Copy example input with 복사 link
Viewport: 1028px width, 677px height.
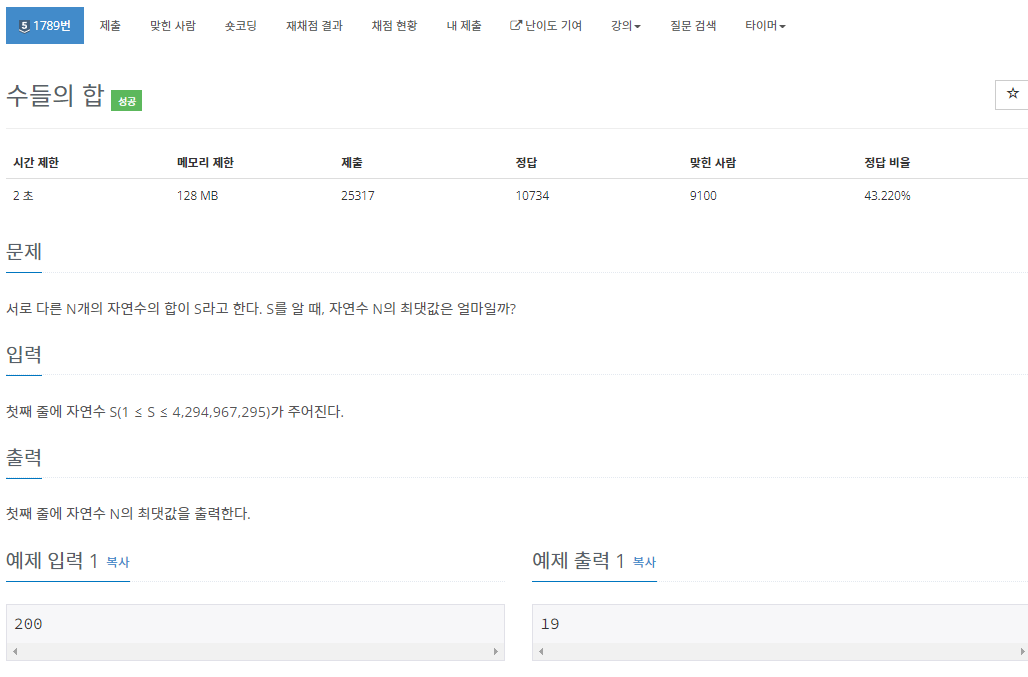pos(118,562)
